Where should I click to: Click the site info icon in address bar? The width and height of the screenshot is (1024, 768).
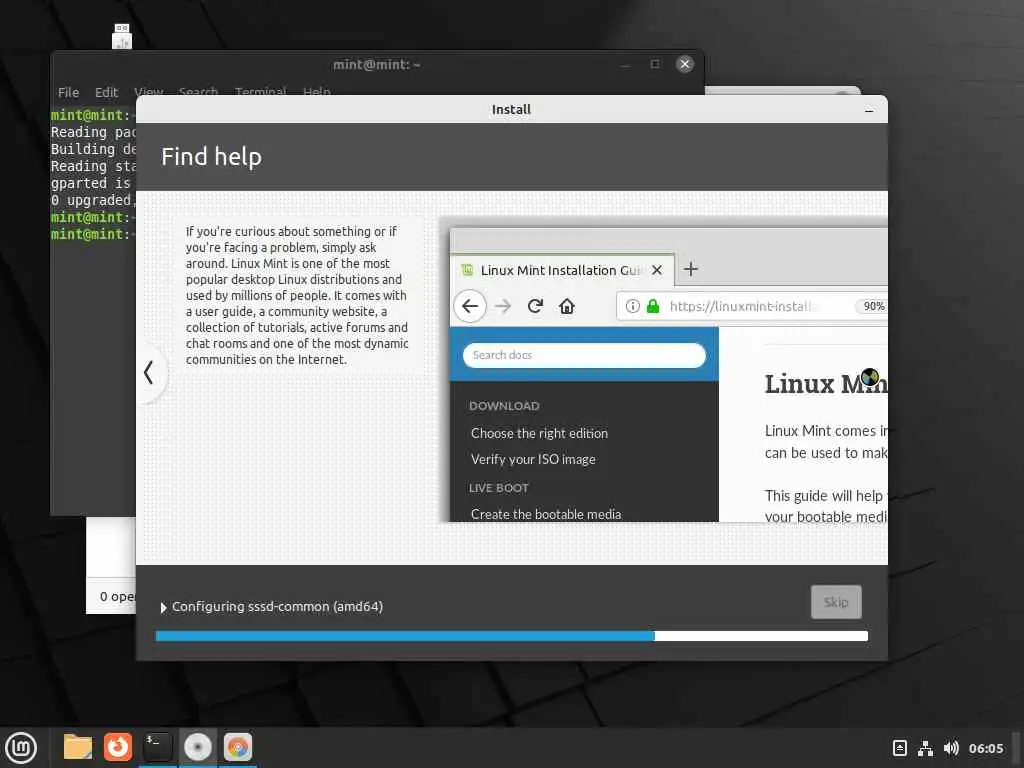(632, 306)
